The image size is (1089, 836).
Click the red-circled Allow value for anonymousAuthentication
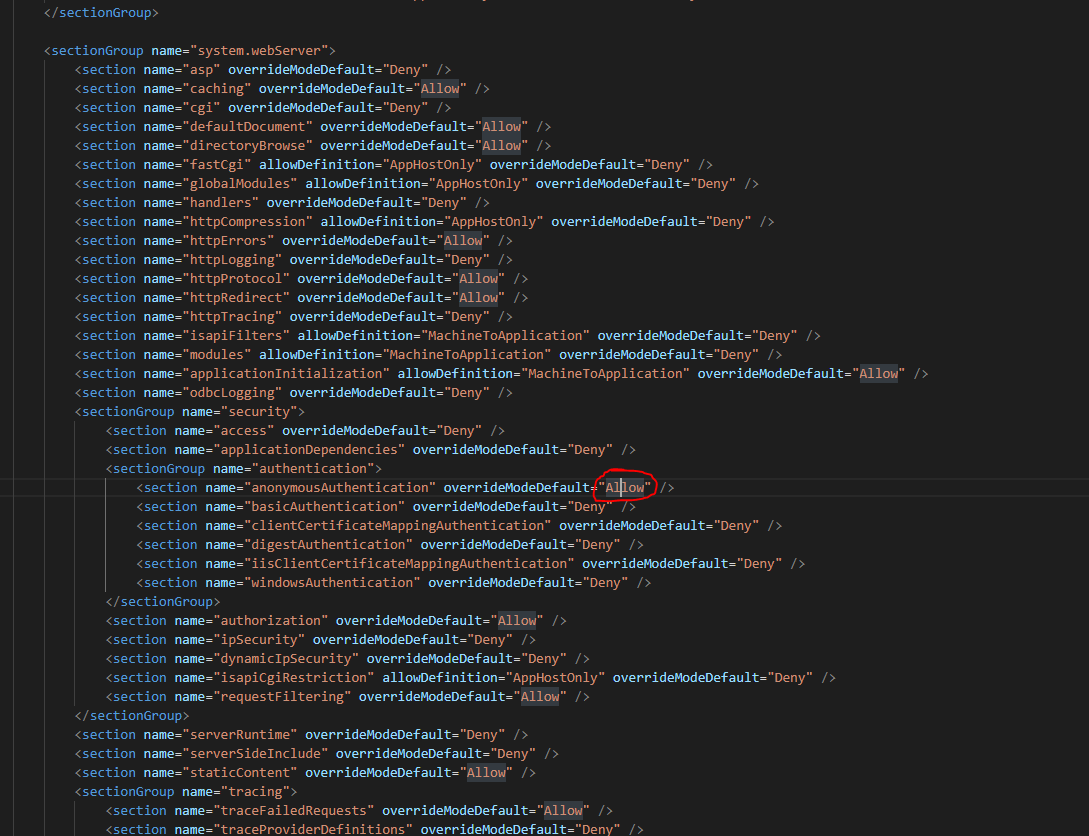[624, 488]
